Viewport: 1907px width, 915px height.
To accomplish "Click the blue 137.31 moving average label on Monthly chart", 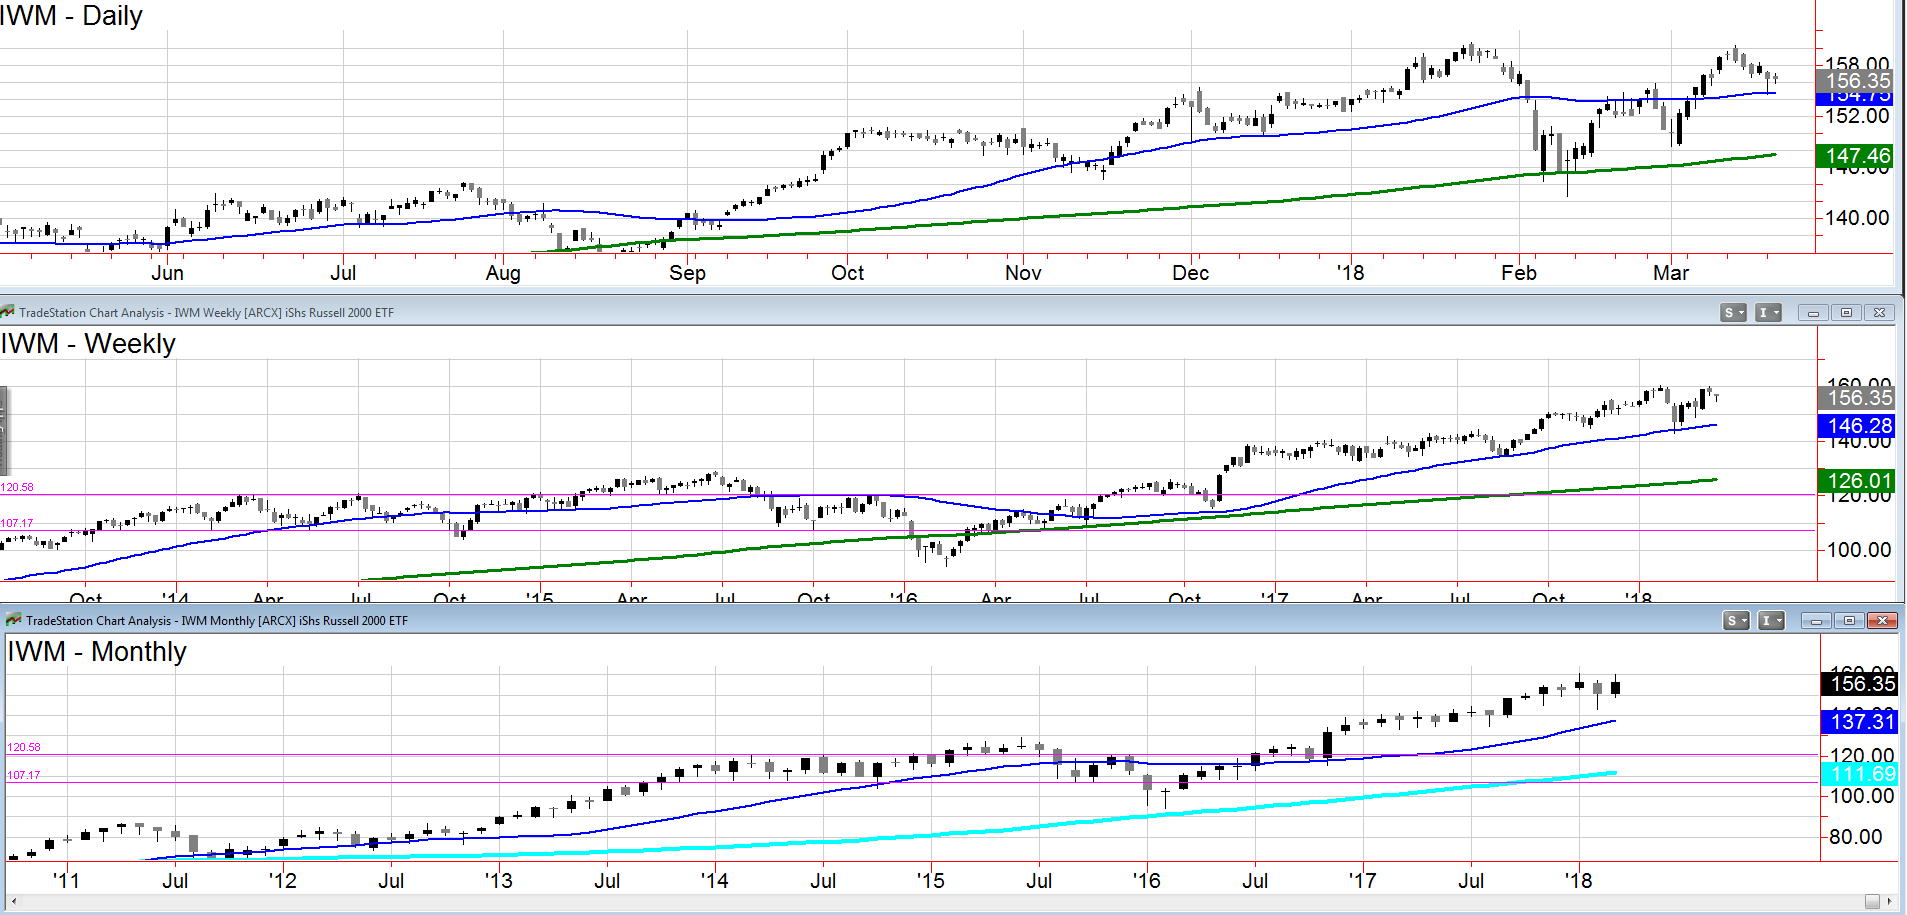I will click(x=1859, y=721).
